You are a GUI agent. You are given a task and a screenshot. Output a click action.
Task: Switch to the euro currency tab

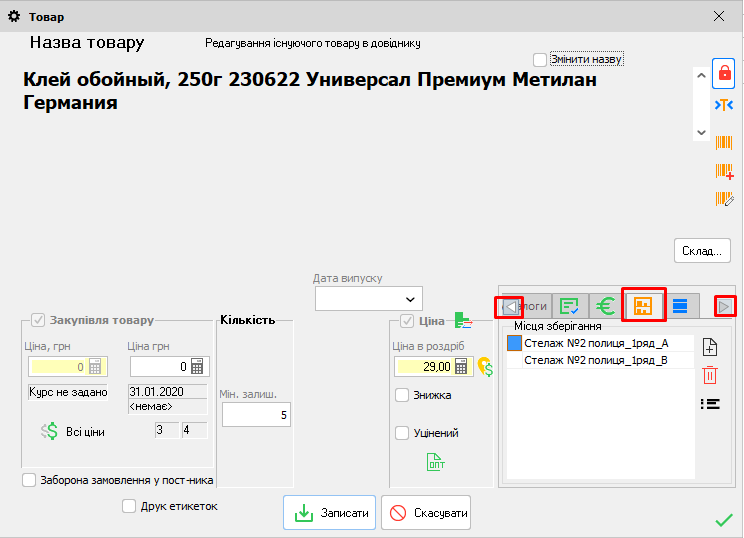[x=603, y=306]
